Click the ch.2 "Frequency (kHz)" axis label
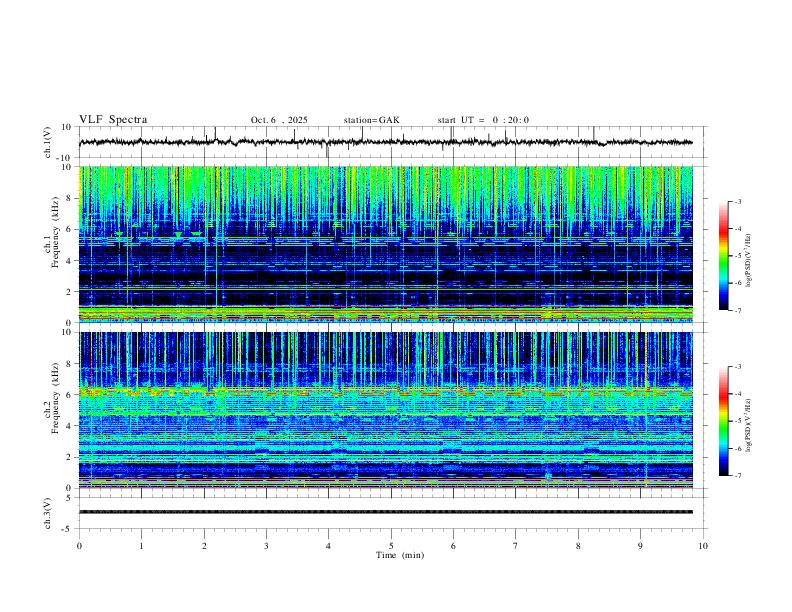The image size is (792, 612). click(56, 398)
